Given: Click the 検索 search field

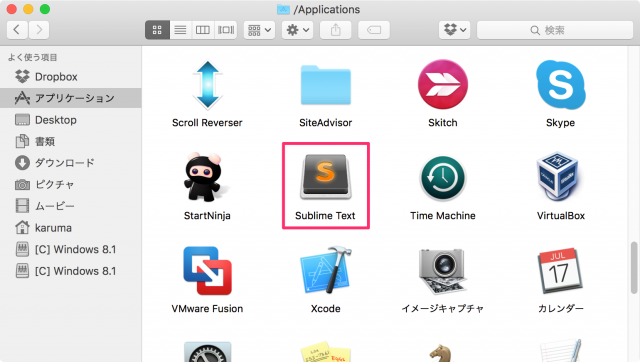Looking at the screenshot, I should 555,30.
